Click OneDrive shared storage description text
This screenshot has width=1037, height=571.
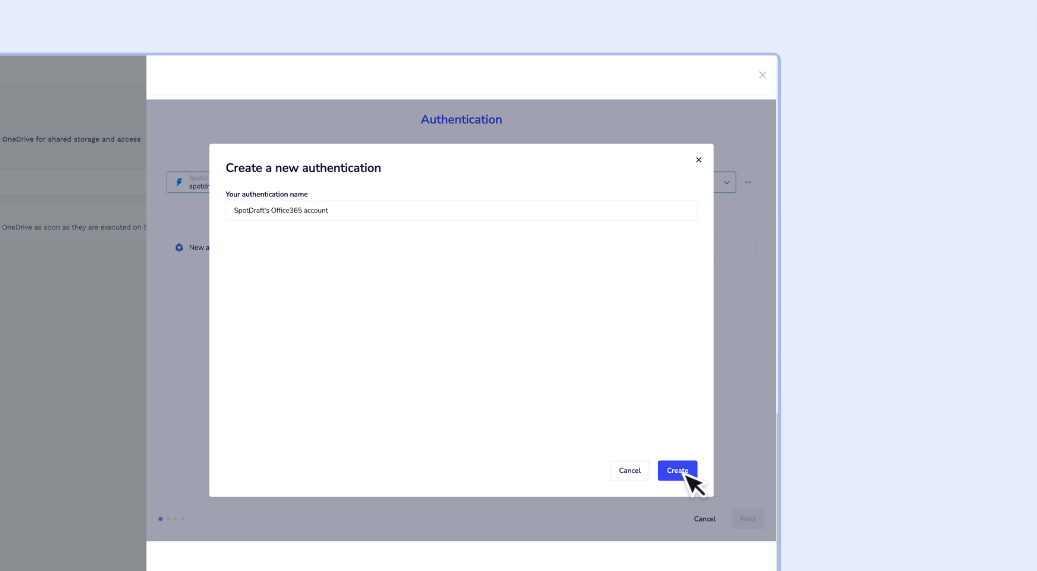pos(71,139)
